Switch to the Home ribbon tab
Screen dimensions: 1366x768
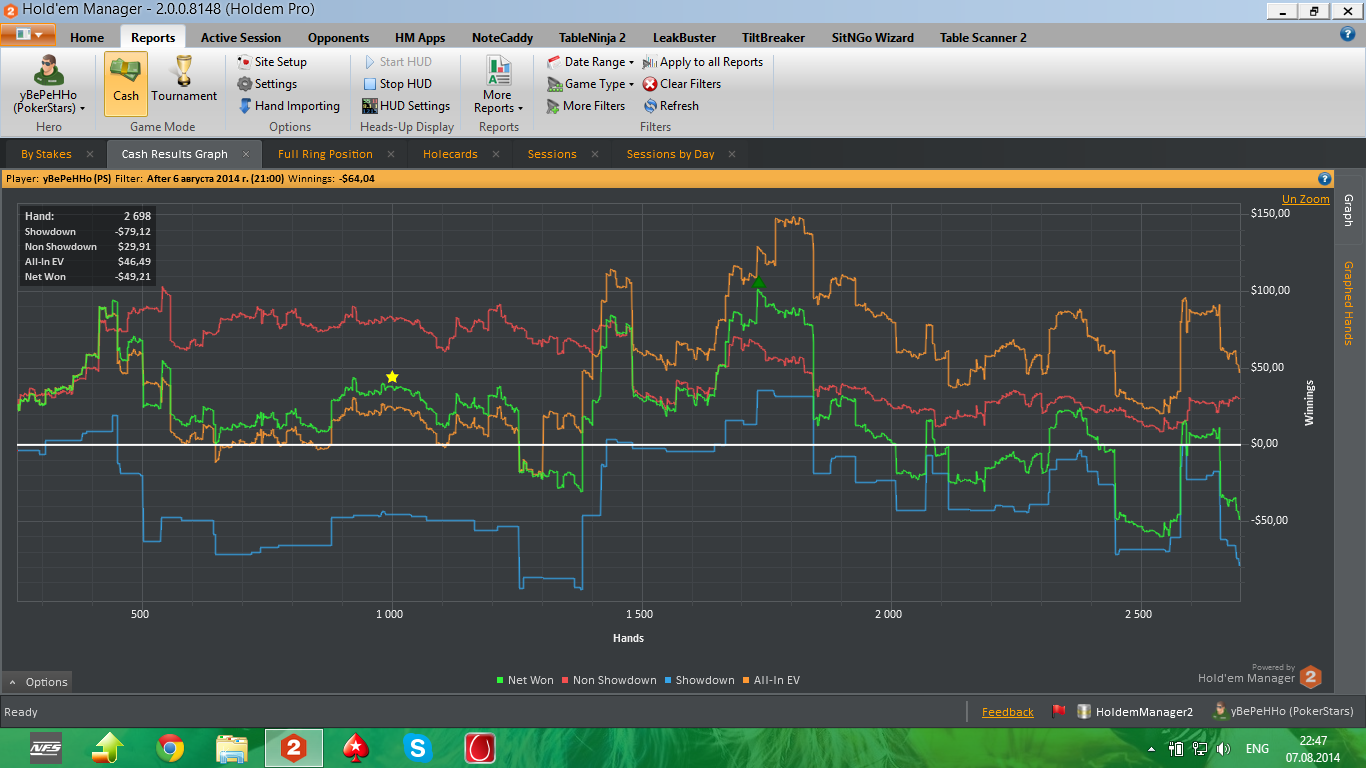(87, 37)
